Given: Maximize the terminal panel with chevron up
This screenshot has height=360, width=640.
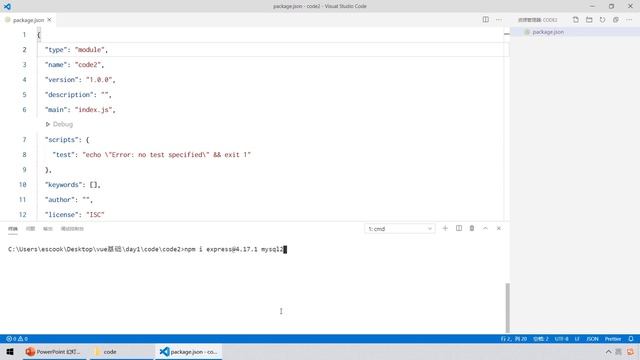Looking at the screenshot, I should (x=485, y=228).
